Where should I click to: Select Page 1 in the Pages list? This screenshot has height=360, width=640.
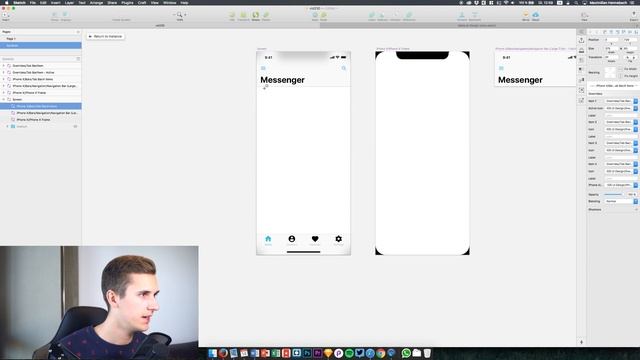click(x=41, y=39)
